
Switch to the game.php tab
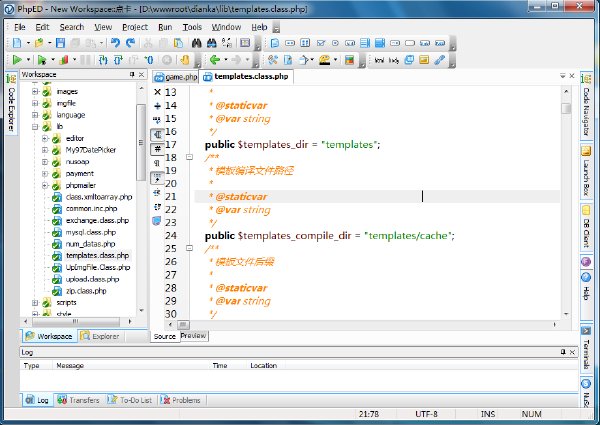175,77
